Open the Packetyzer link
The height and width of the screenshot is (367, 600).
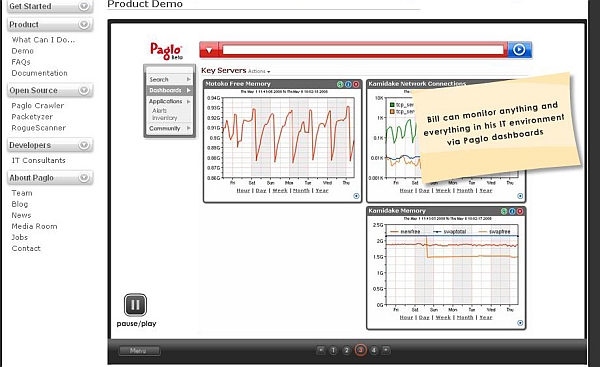[32, 117]
